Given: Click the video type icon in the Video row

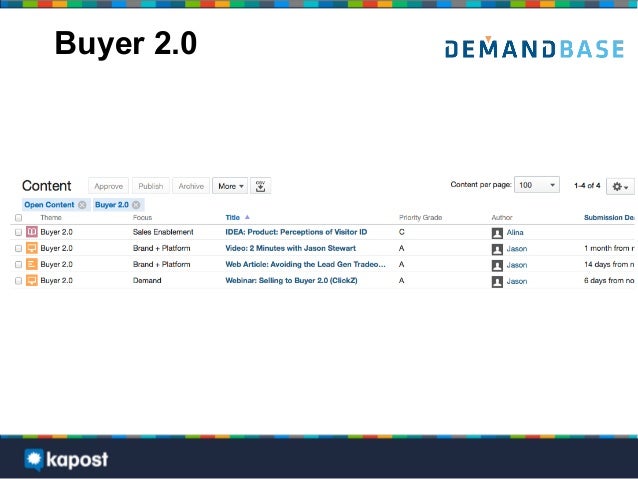Looking at the screenshot, I should point(32,248).
